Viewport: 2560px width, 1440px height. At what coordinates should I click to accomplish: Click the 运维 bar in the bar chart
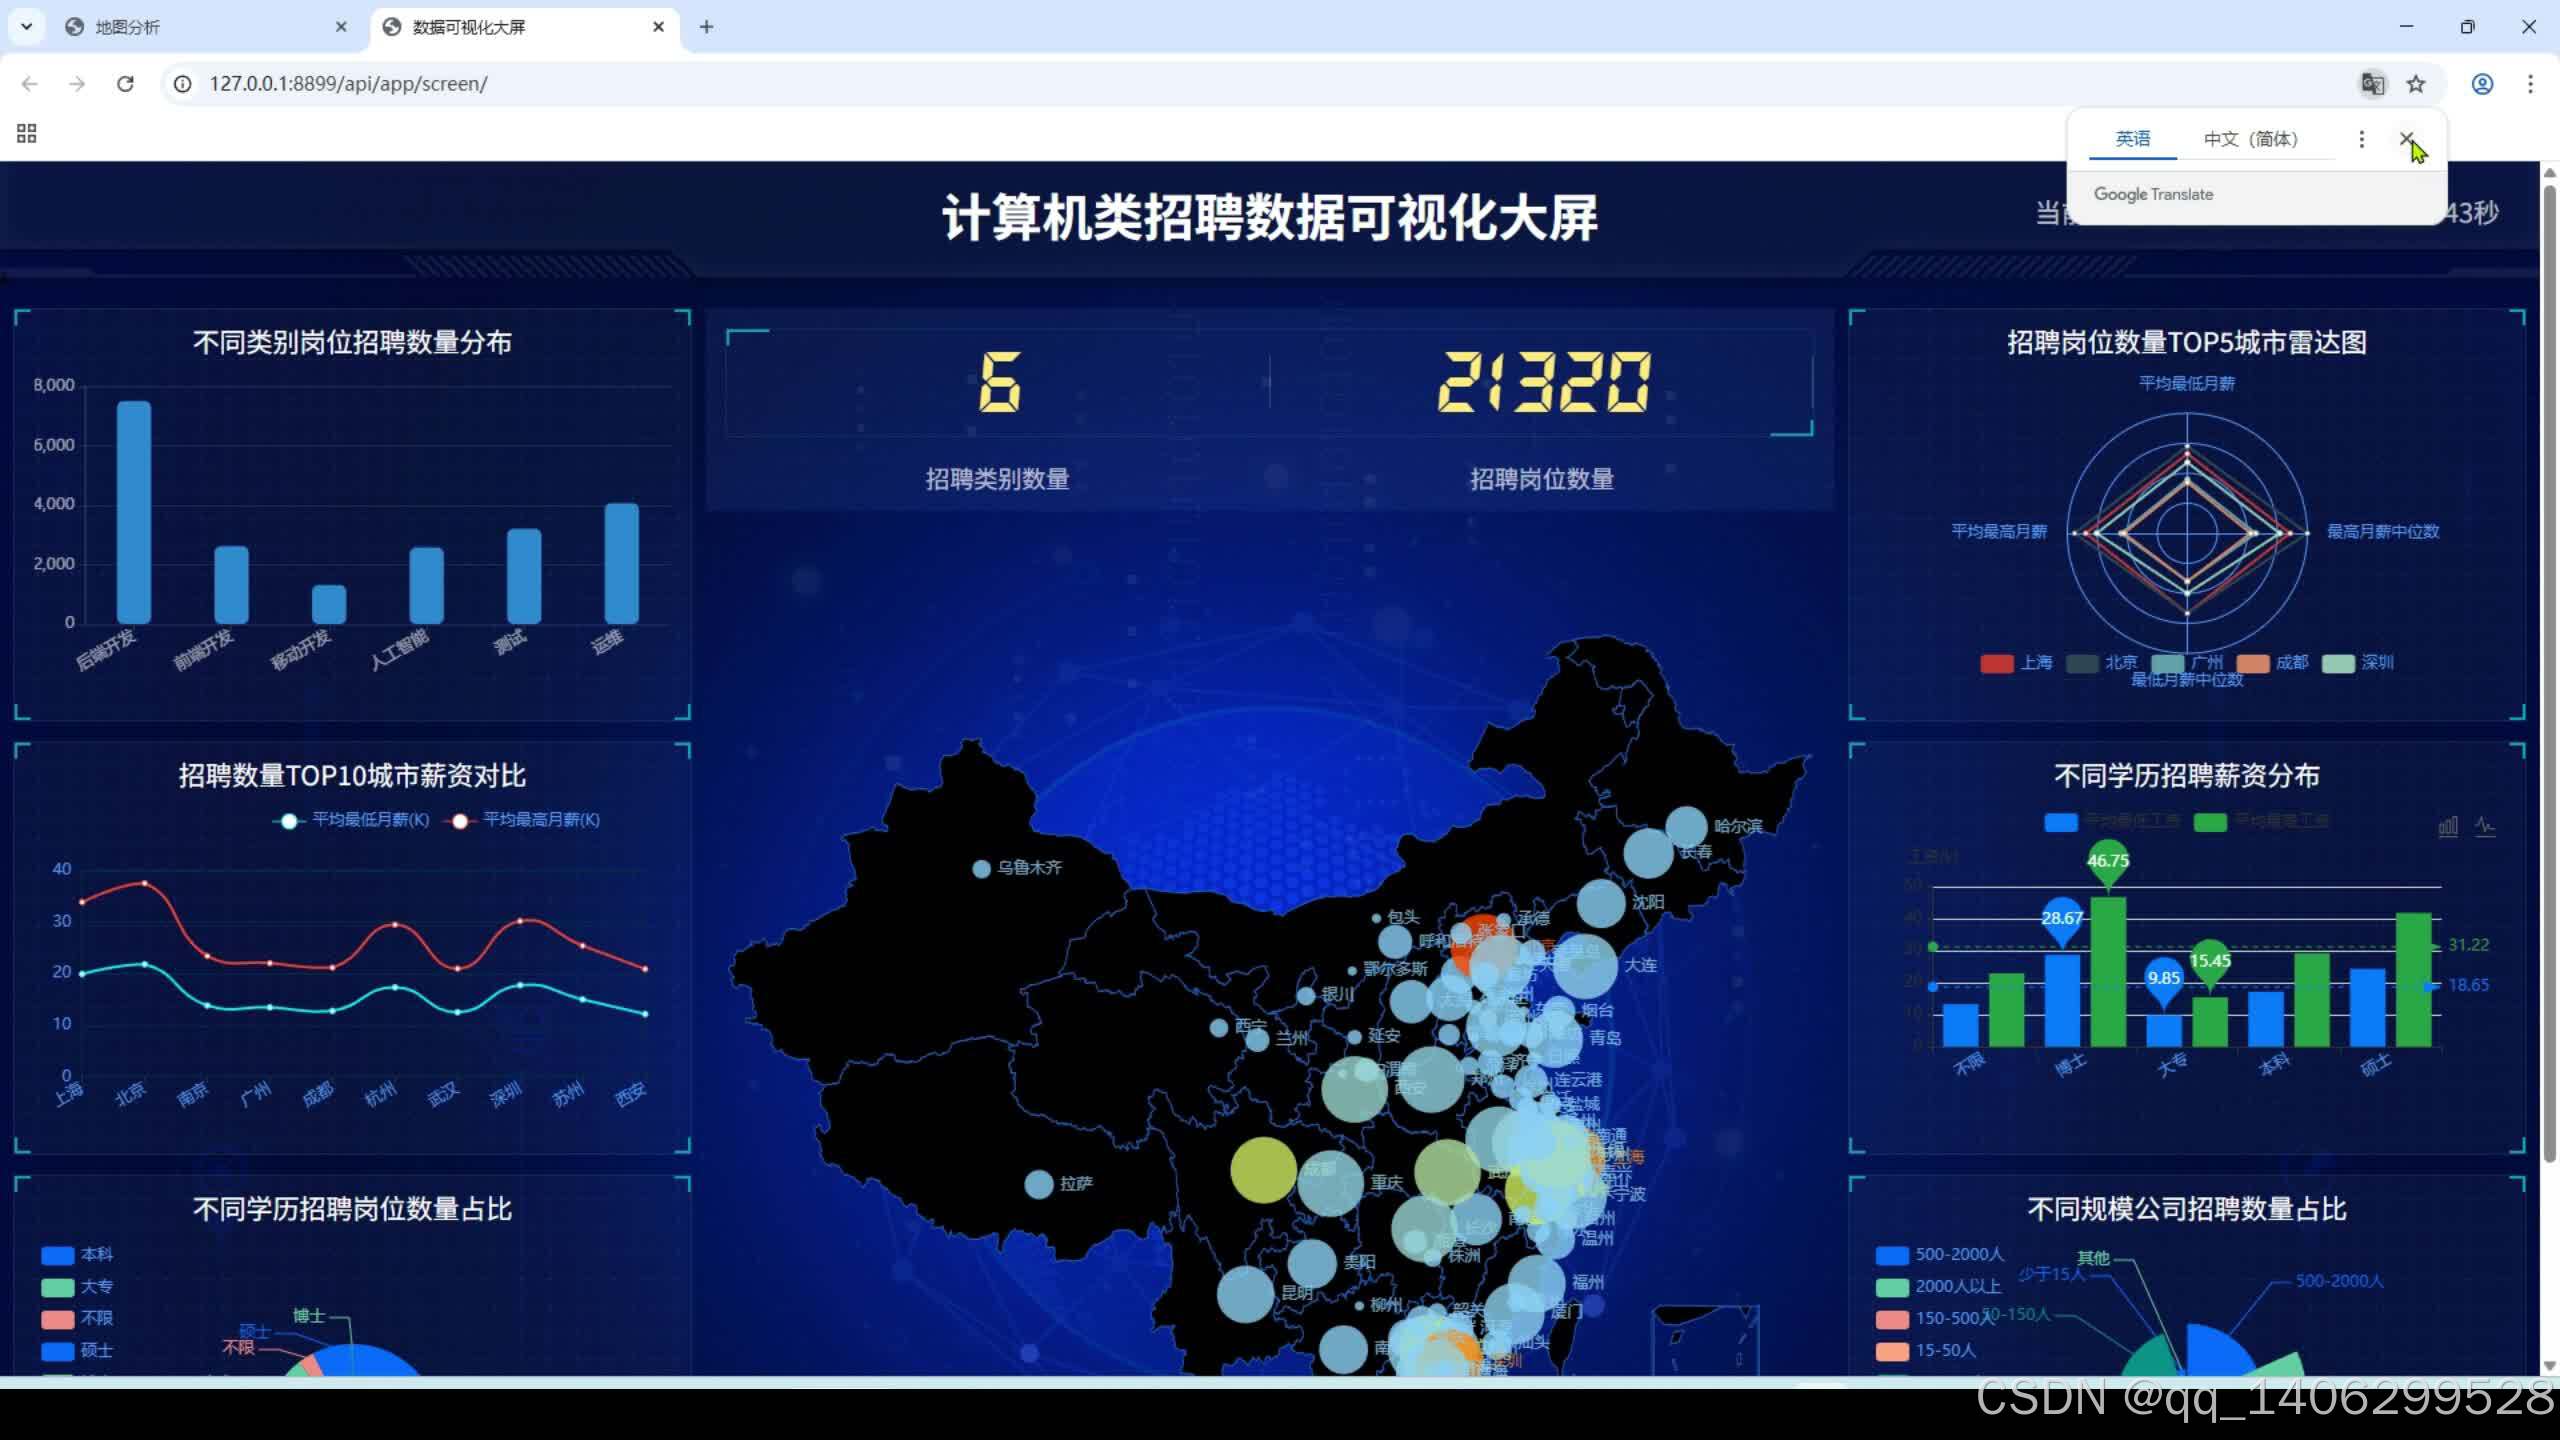coord(622,563)
